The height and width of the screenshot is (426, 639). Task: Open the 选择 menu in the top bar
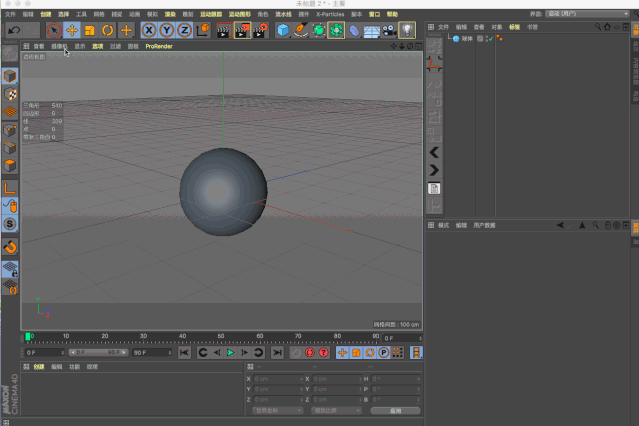(x=63, y=14)
